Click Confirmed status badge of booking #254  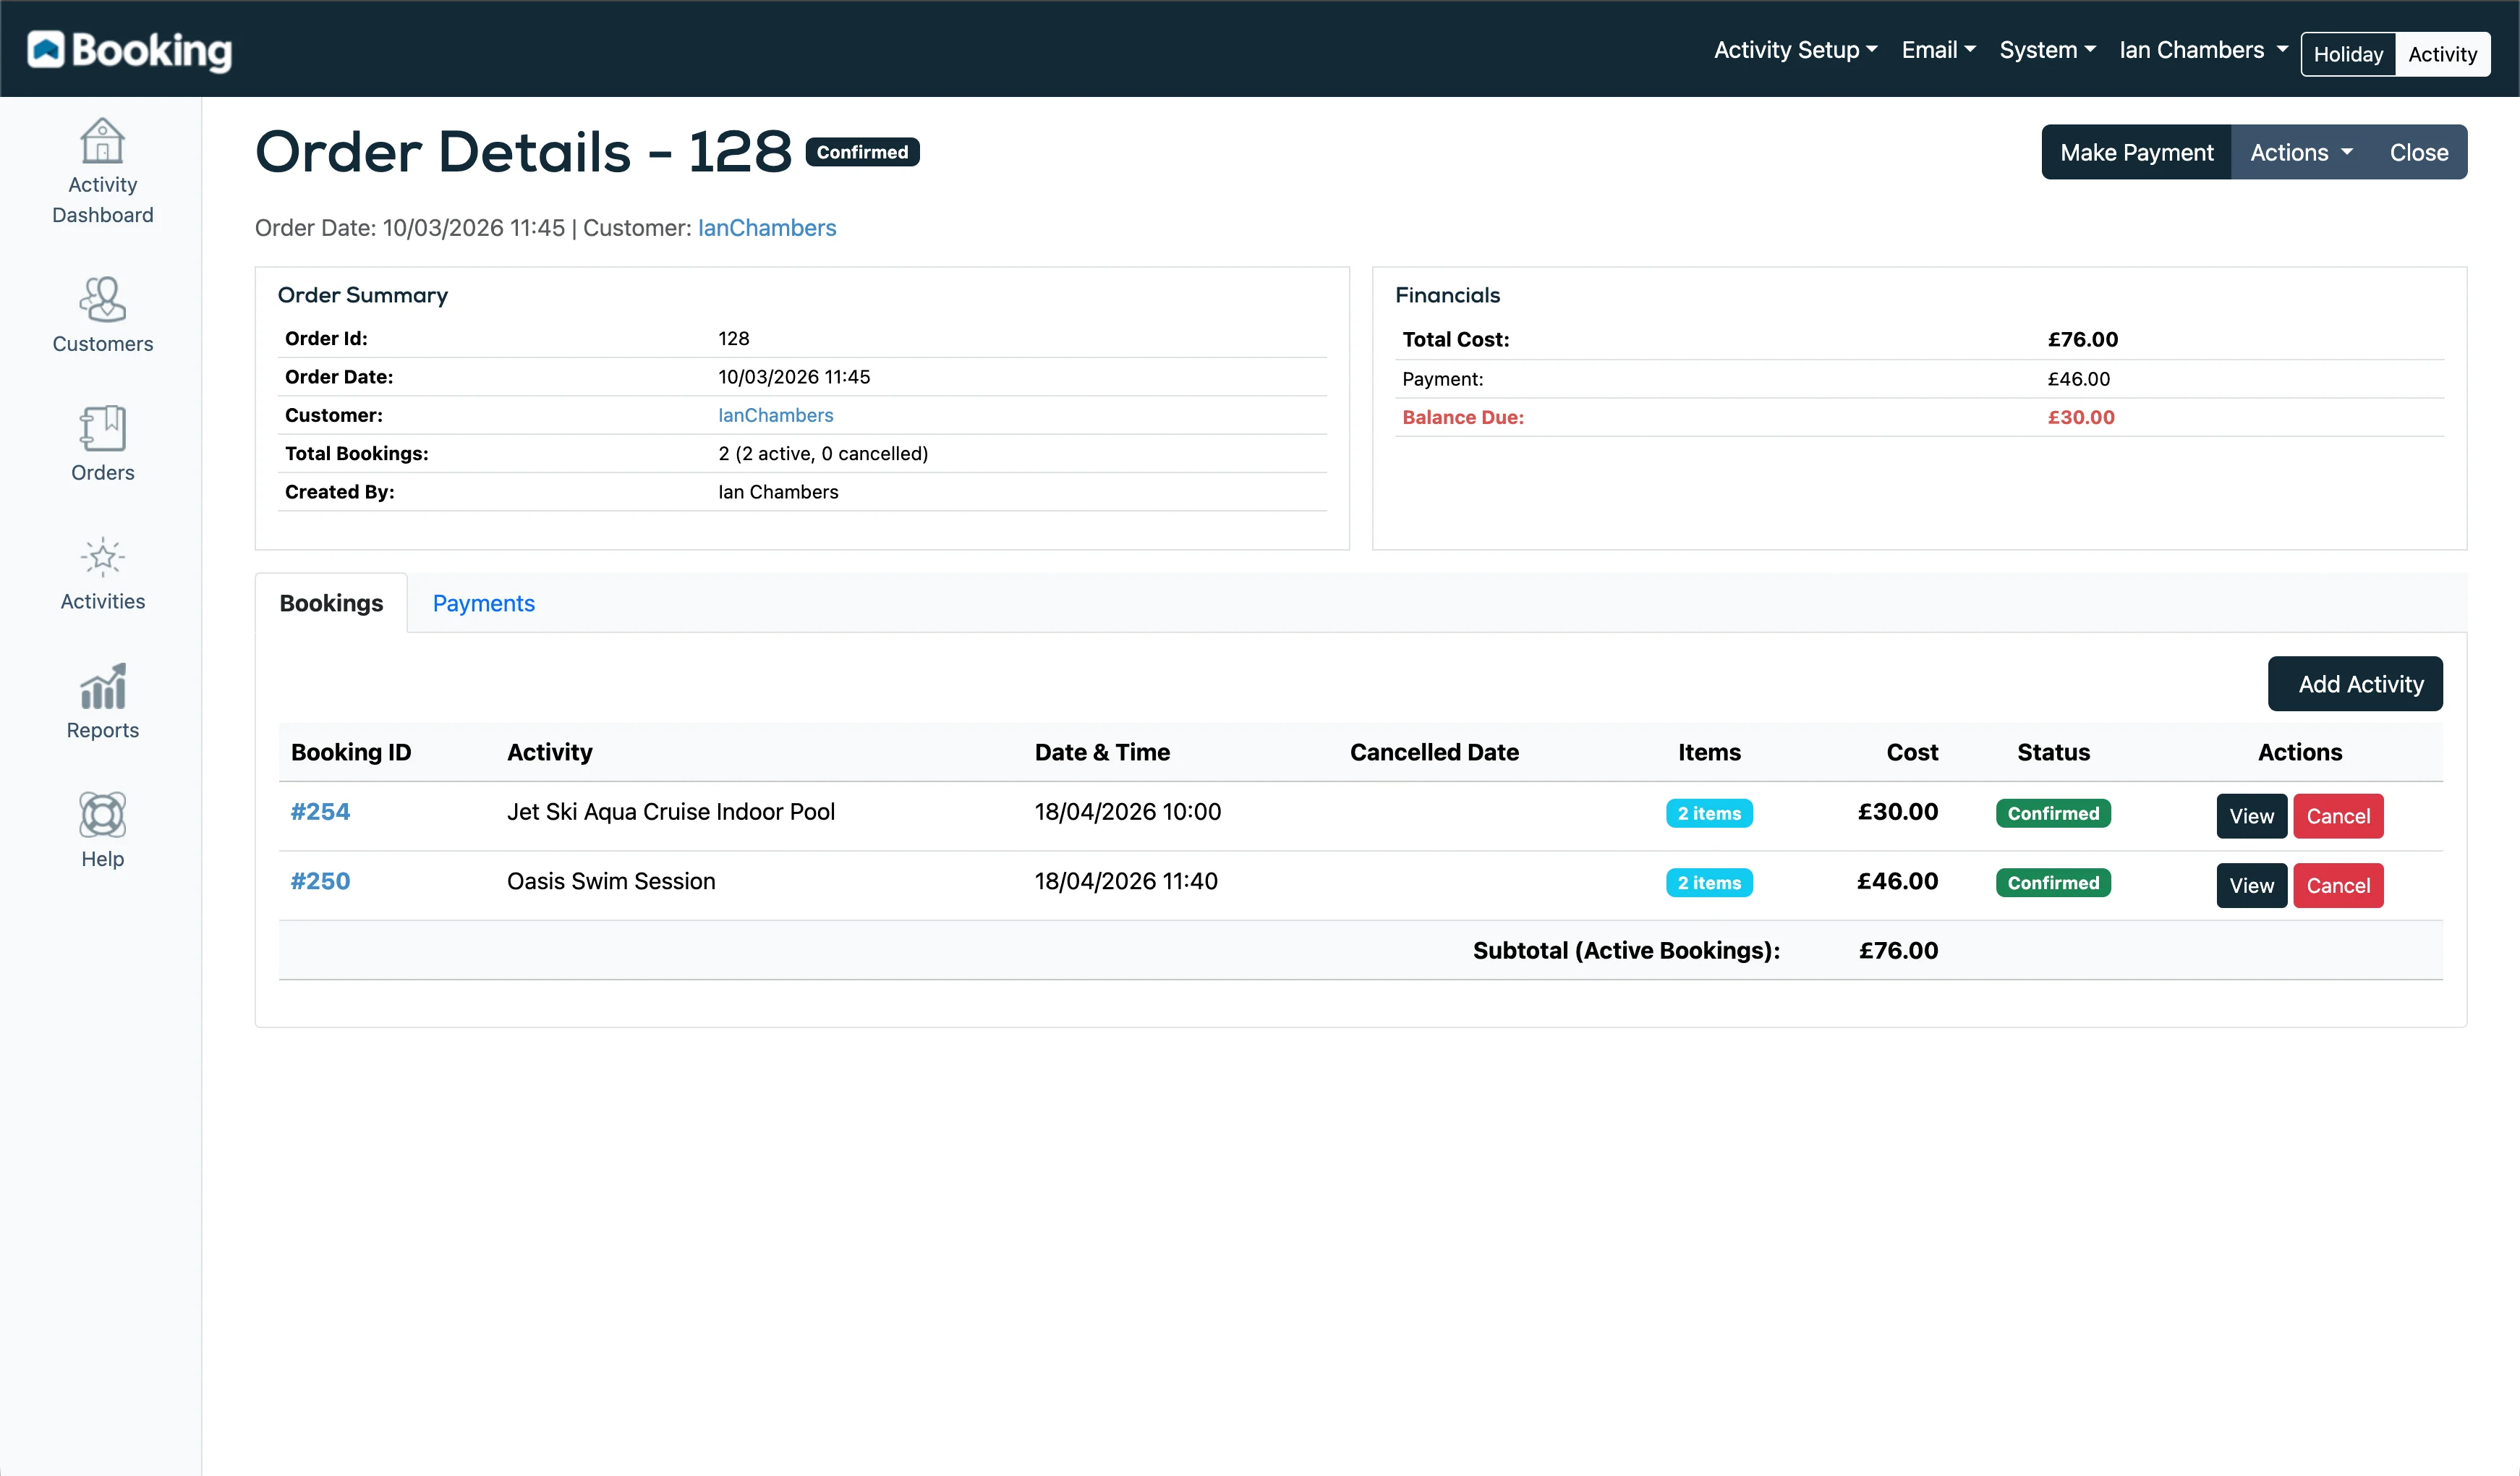point(2053,813)
